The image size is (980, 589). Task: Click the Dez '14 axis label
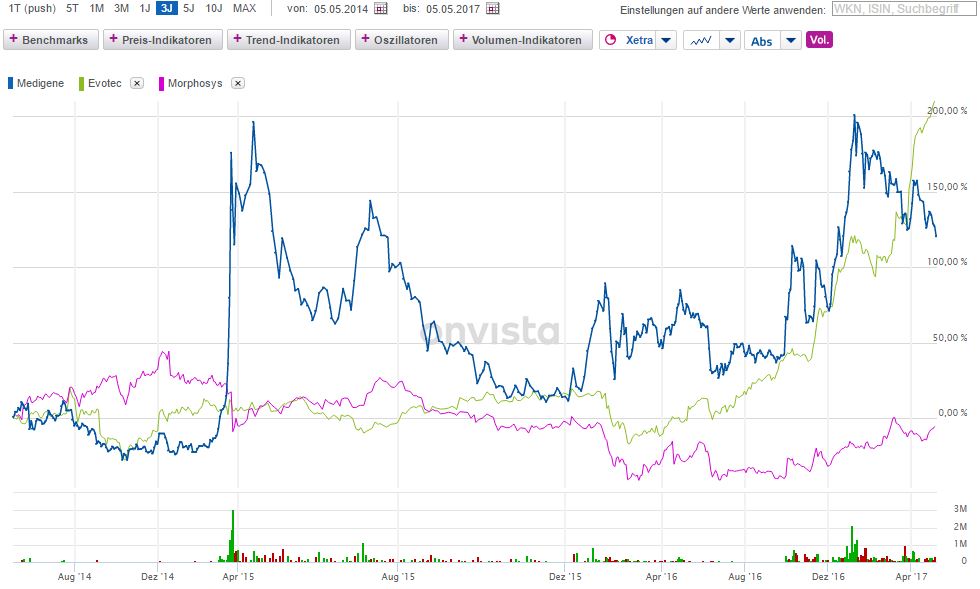click(158, 576)
